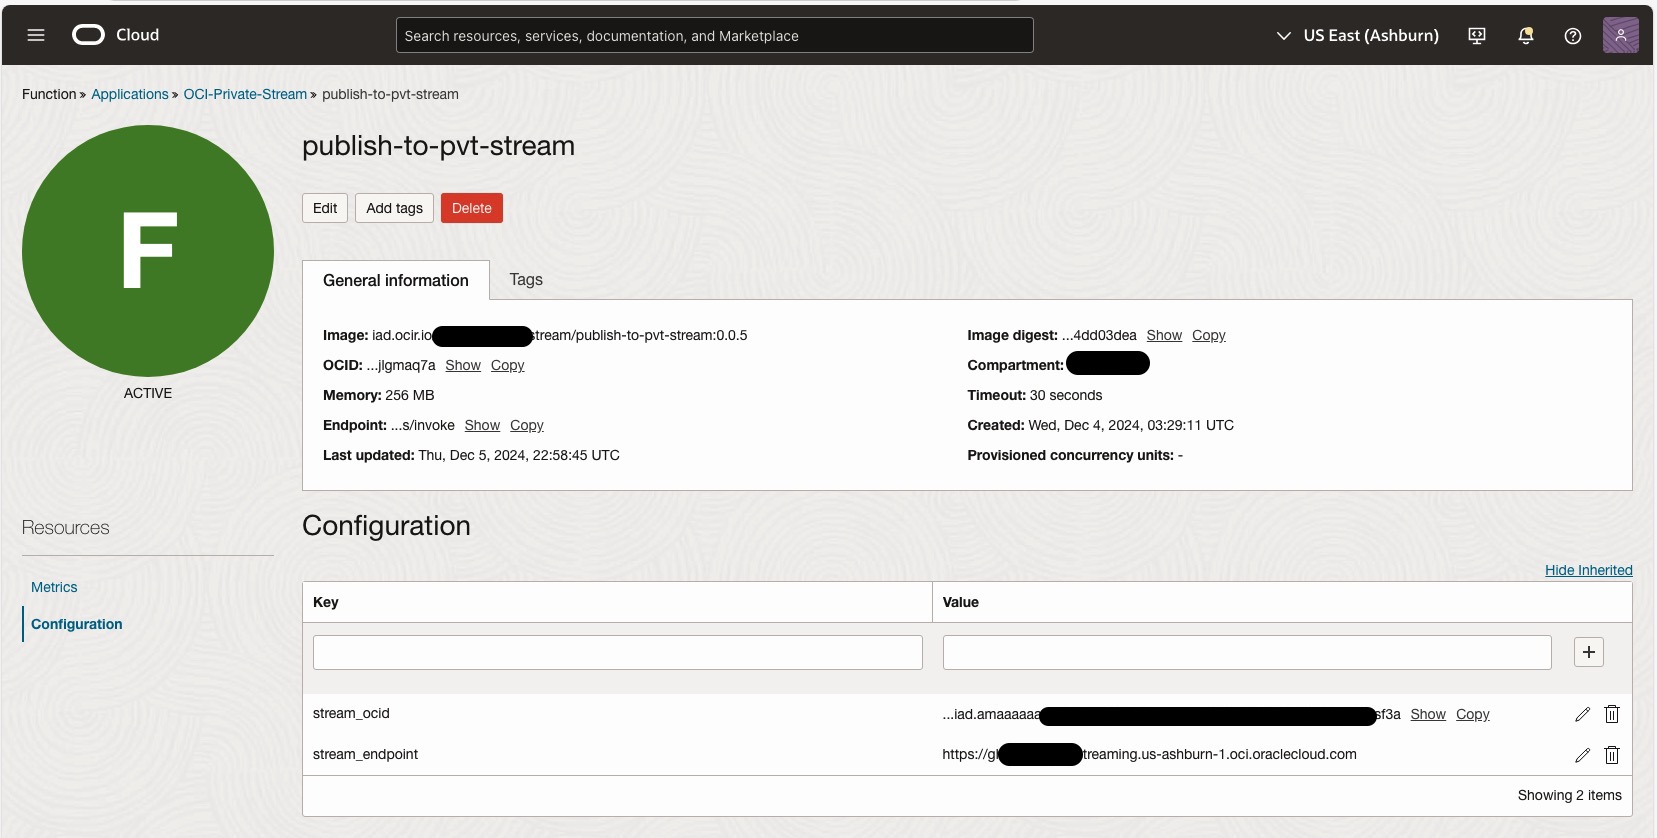Click the stream_ocid key cell

coord(351,713)
